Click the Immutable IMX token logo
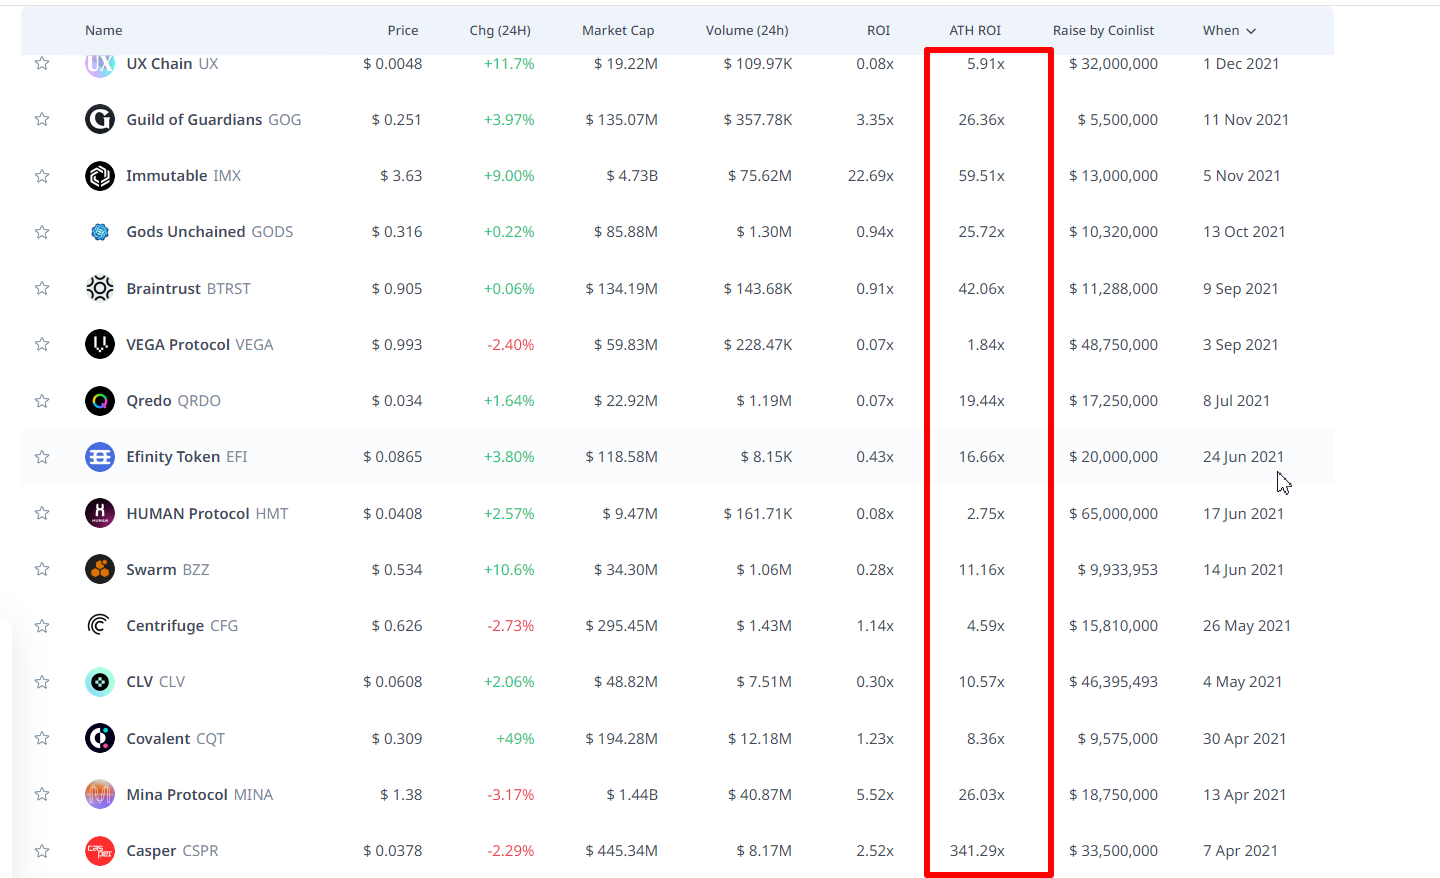This screenshot has width=1440, height=878. [100, 176]
